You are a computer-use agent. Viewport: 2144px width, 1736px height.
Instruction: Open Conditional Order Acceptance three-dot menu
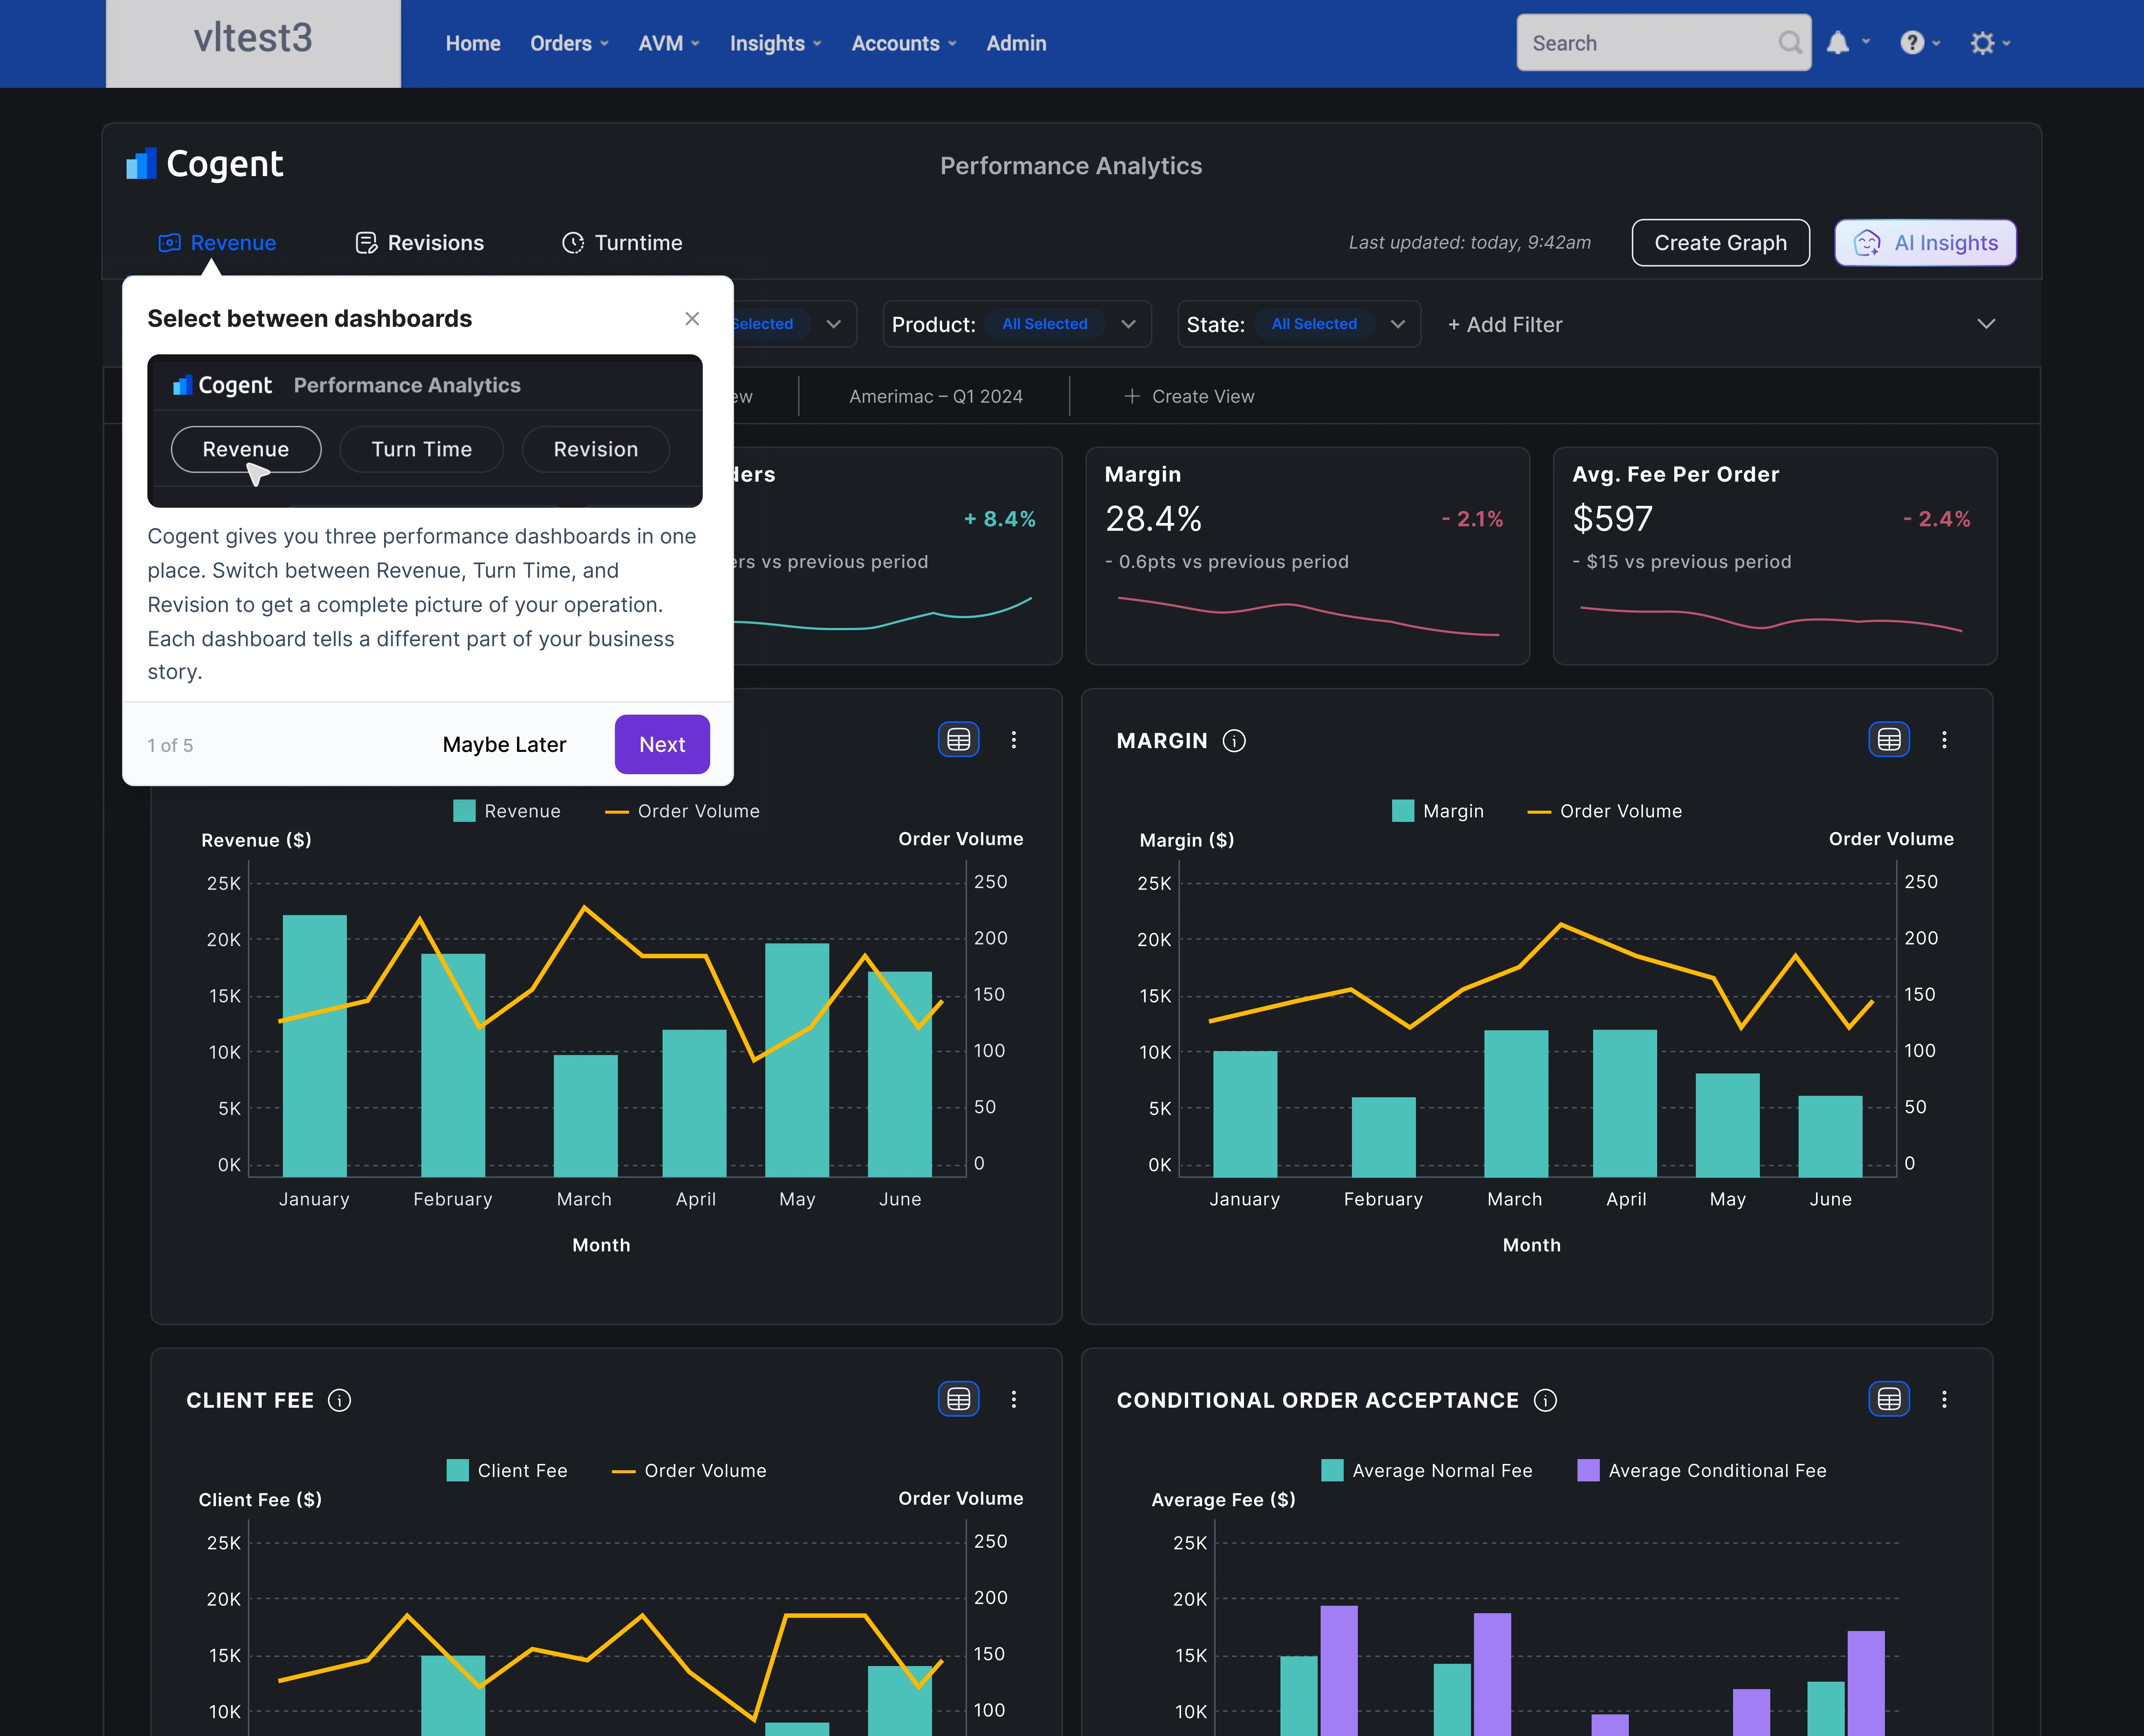[1944, 1399]
